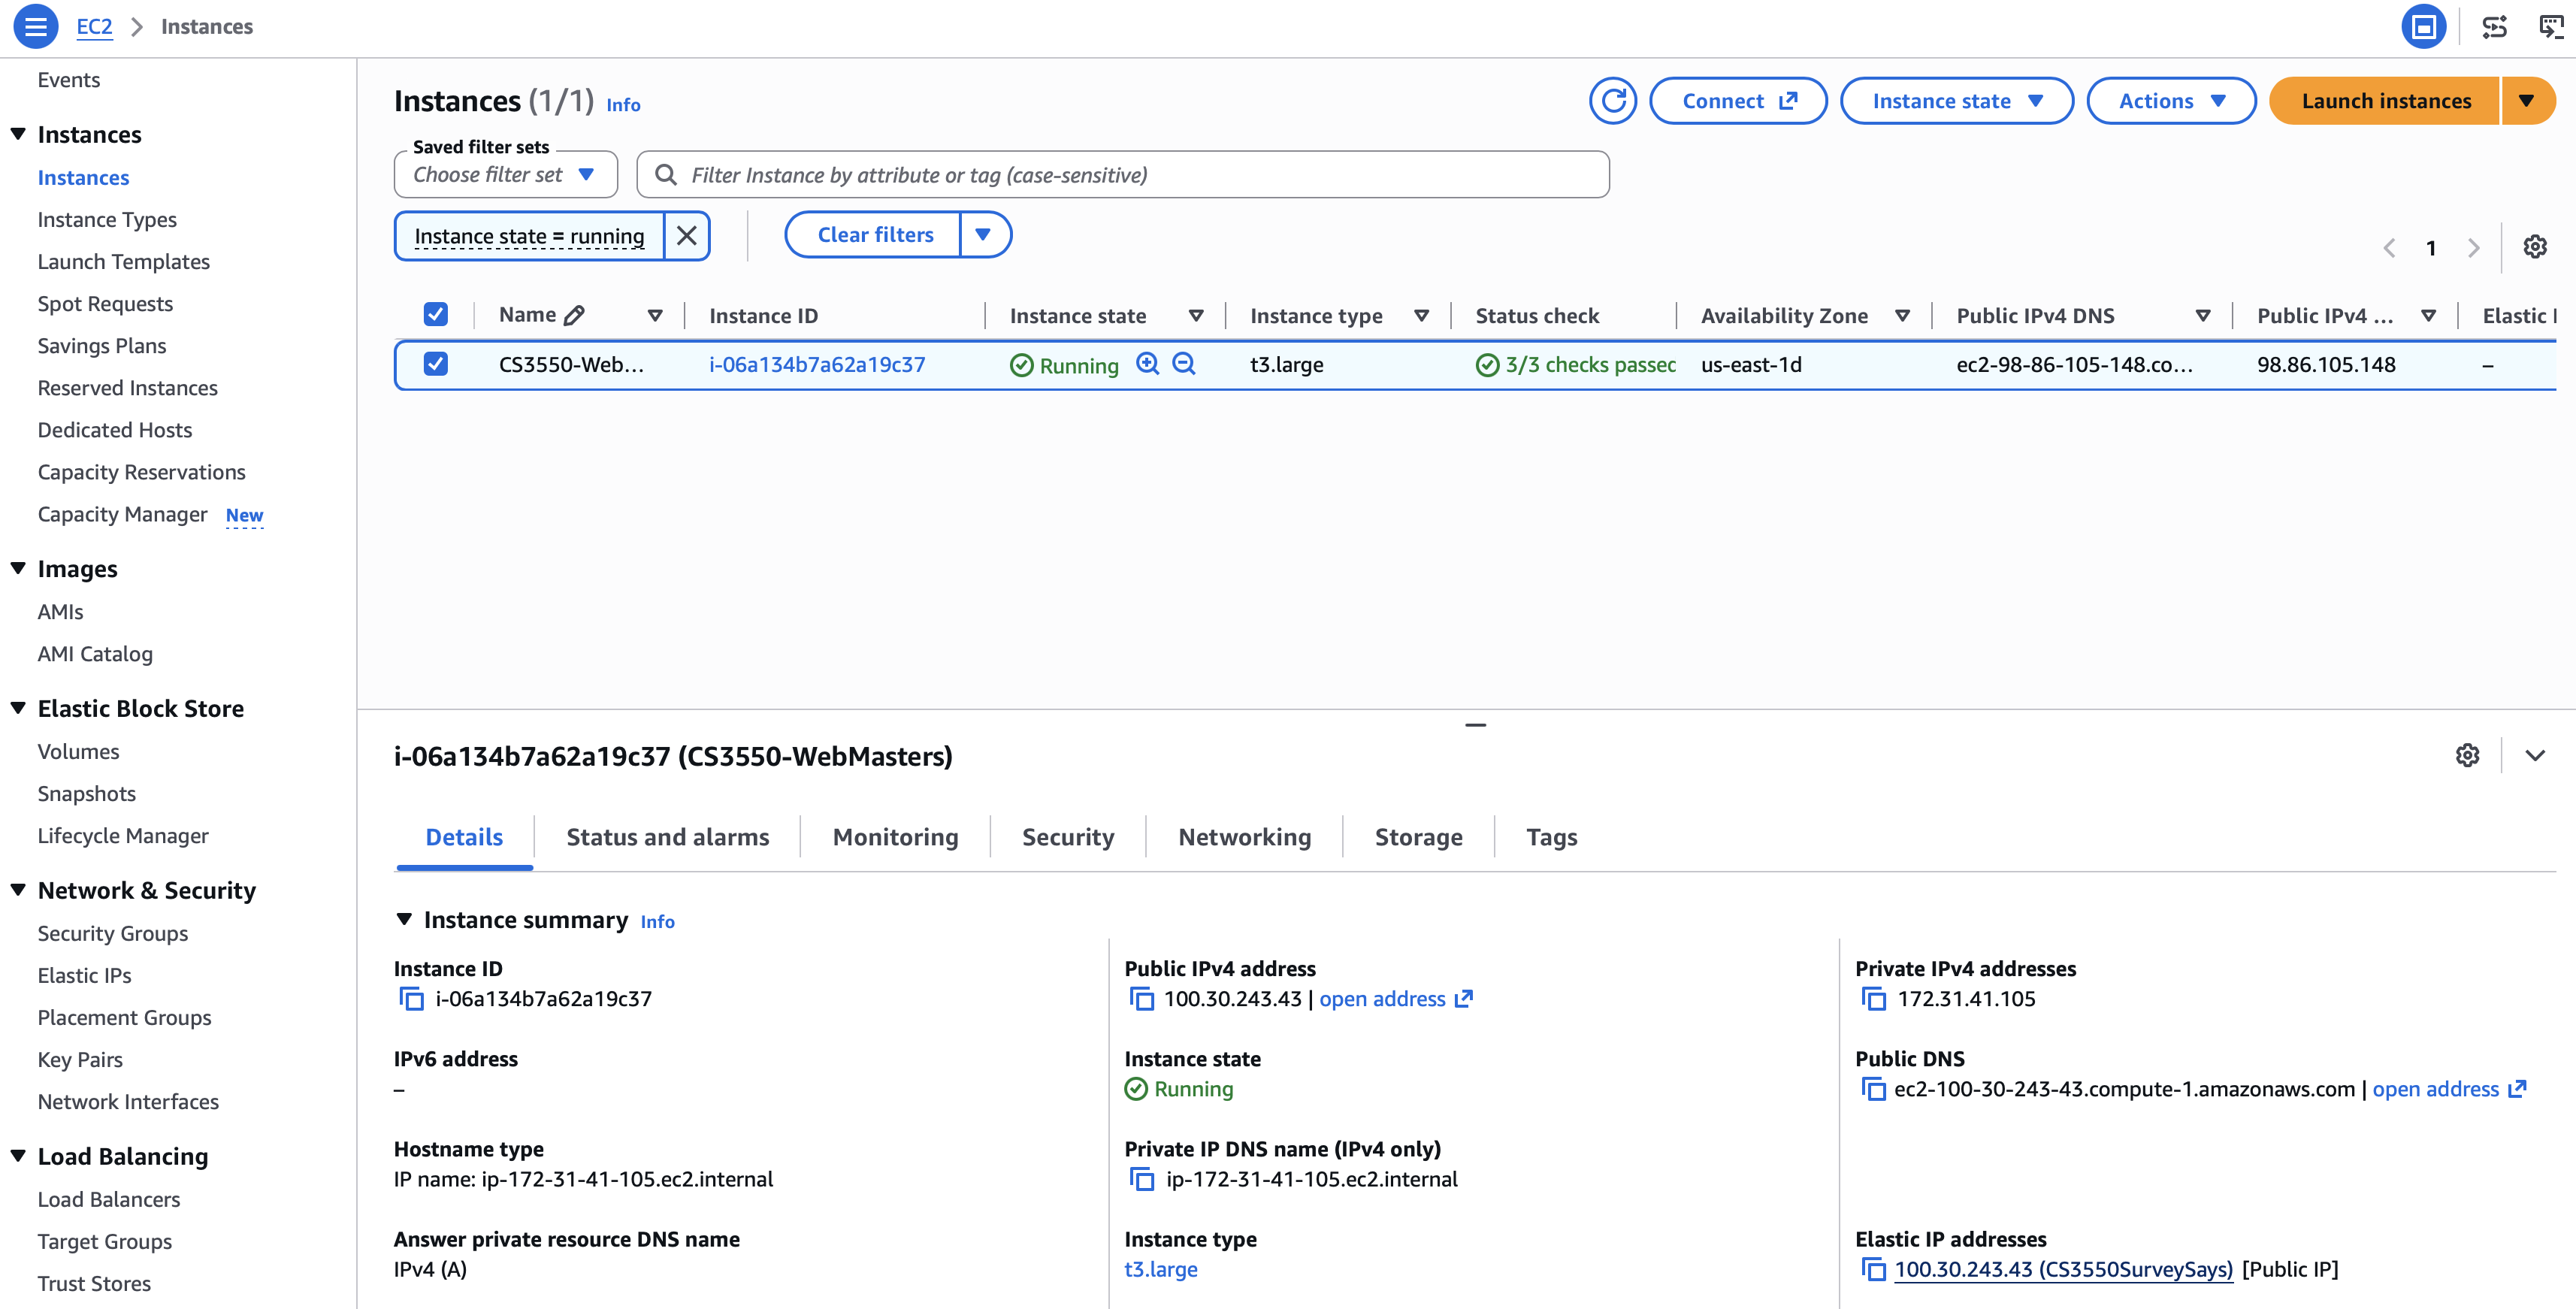2576x1309 pixels.
Task: Click the t3.large instance type link
Action: pyautogui.click(x=1160, y=1269)
